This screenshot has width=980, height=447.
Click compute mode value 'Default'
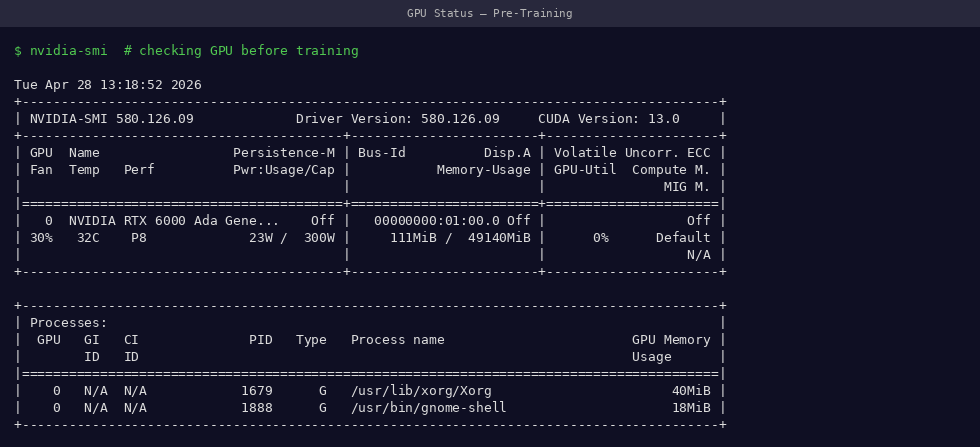683,238
